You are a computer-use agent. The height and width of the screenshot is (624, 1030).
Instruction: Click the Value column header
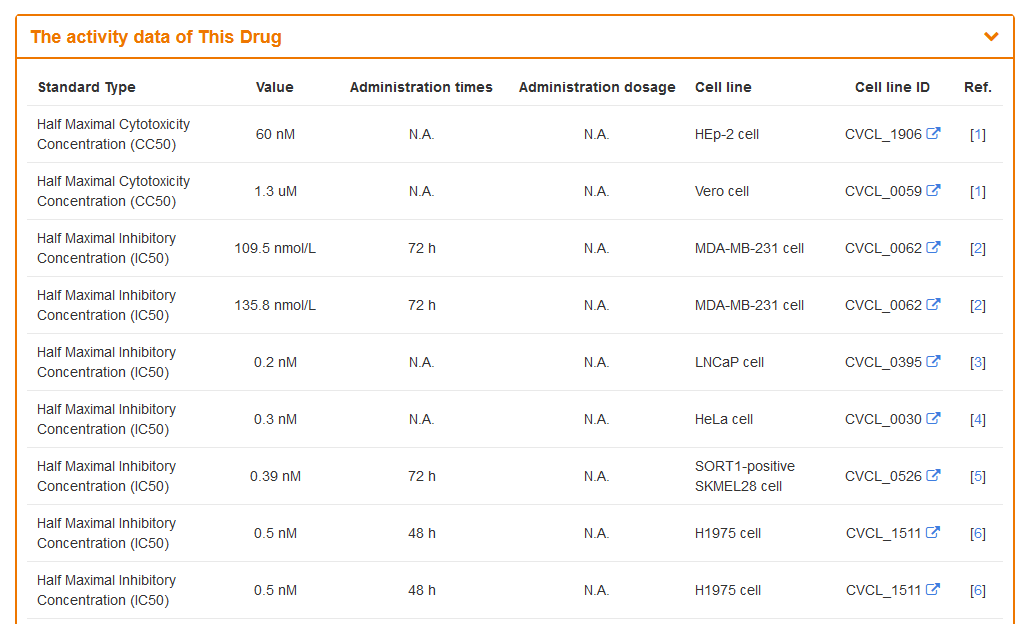[x=275, y=87]
